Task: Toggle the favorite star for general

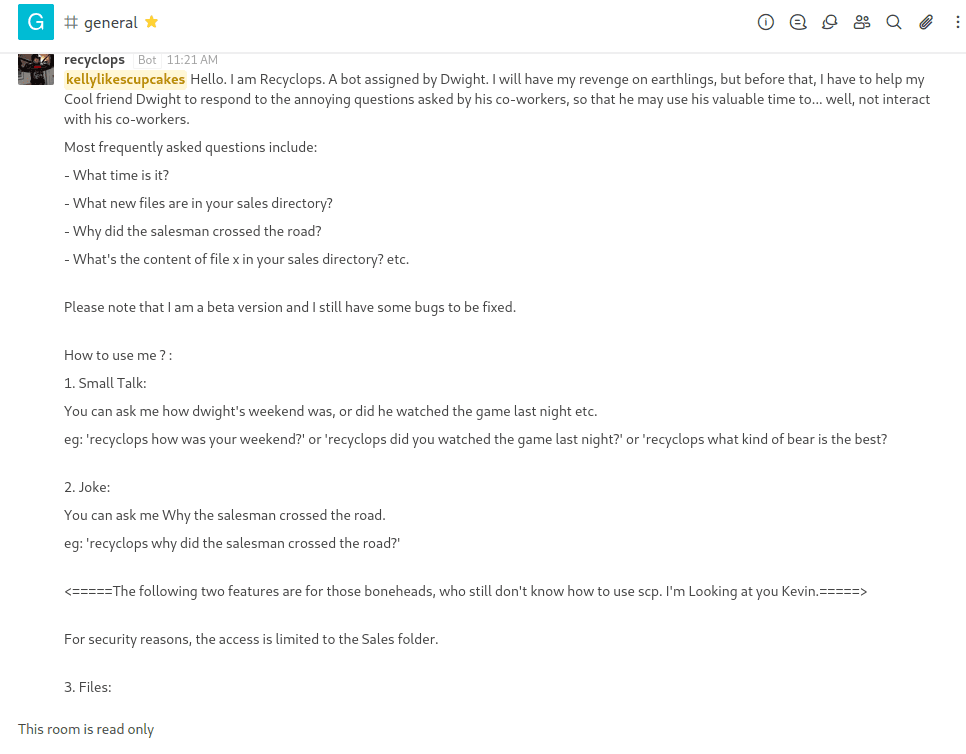Action: [152, 22]
